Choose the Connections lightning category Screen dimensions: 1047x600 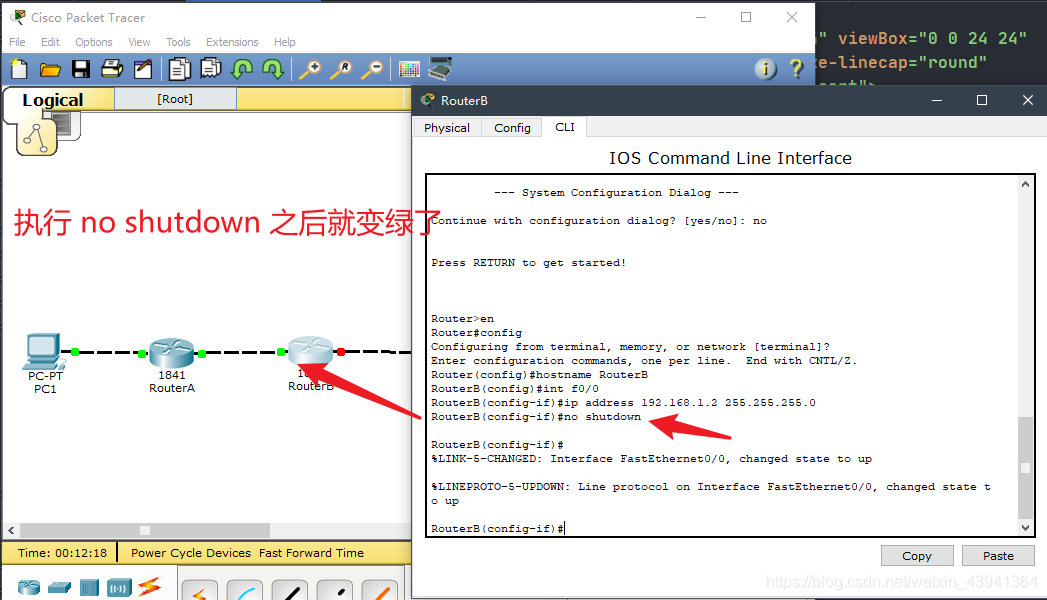point(150,587)
